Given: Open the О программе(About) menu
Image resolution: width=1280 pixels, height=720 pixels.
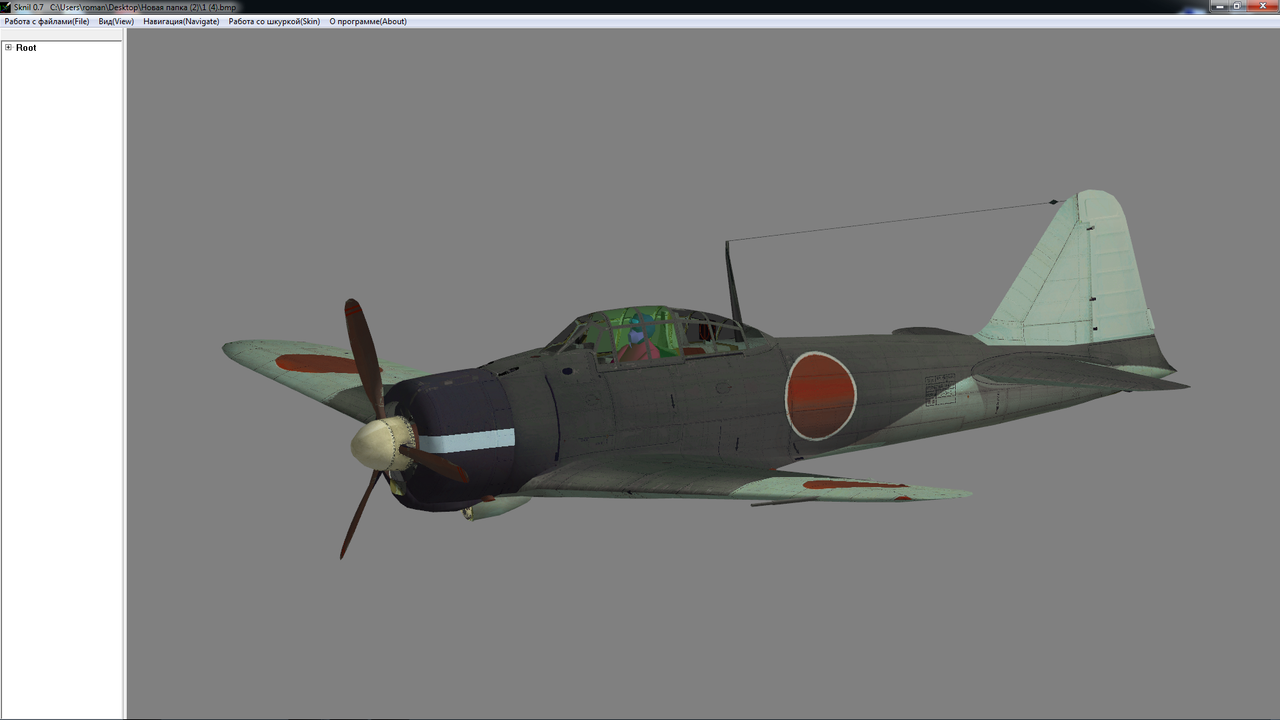Looking at the screenshot, I should tap(368, 21).
